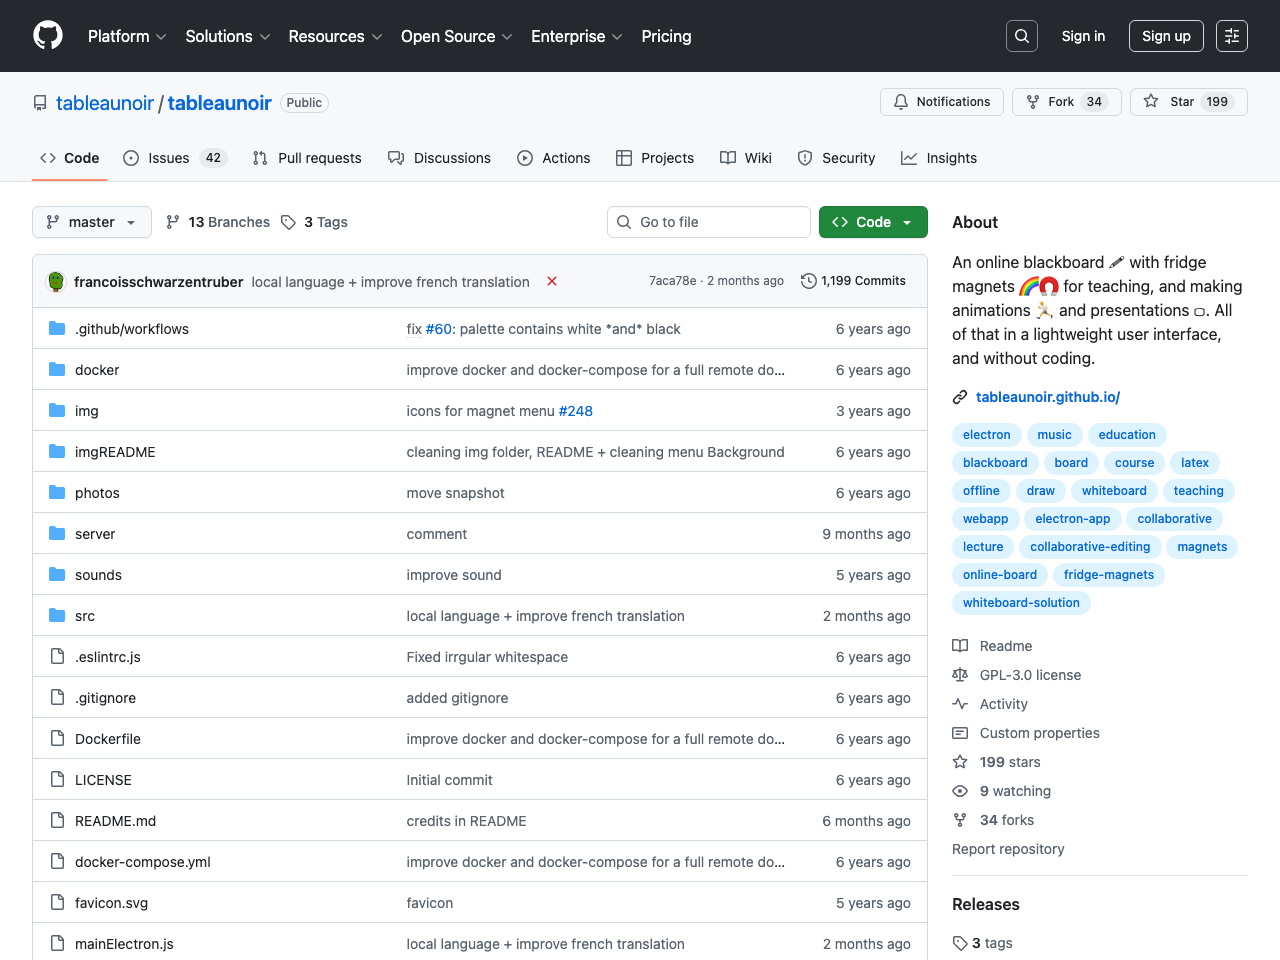Open the src folder icon
The image size is (1280, 960).
57,616
